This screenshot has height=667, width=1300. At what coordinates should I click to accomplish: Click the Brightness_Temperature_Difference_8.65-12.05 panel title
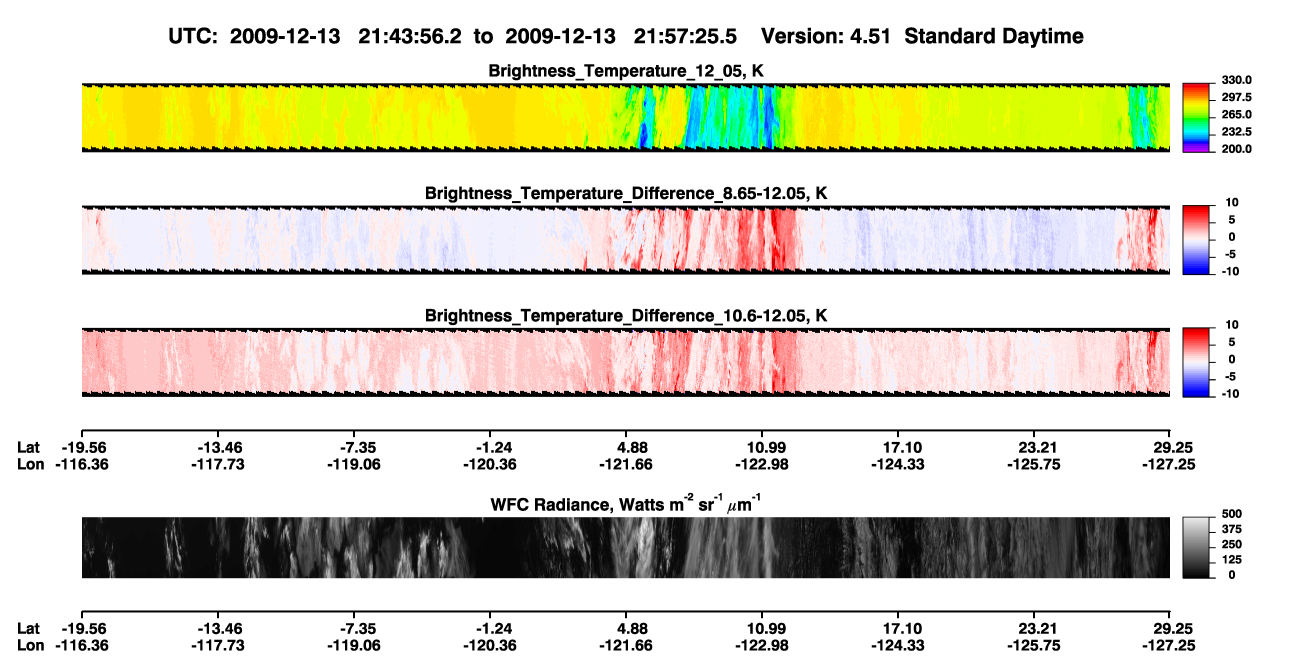tap(626, 192)
